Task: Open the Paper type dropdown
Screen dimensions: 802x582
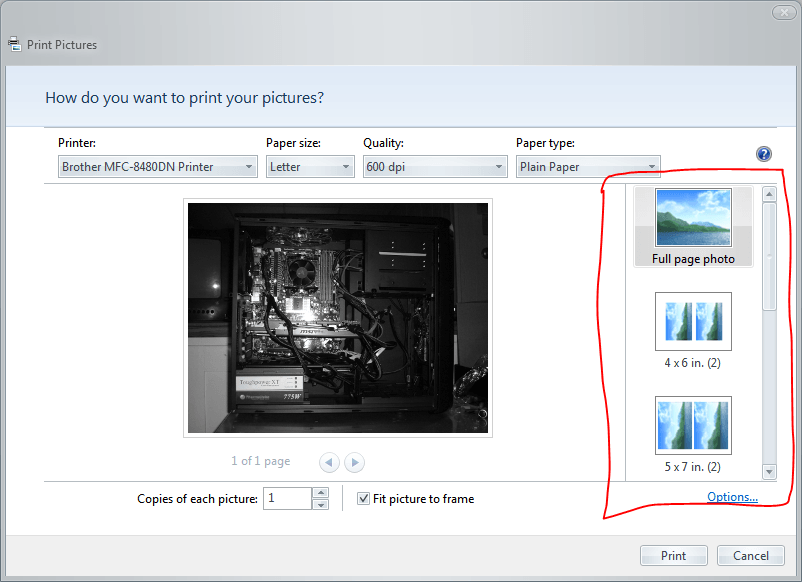Action: pyautogui.click(x=588, y=167)
